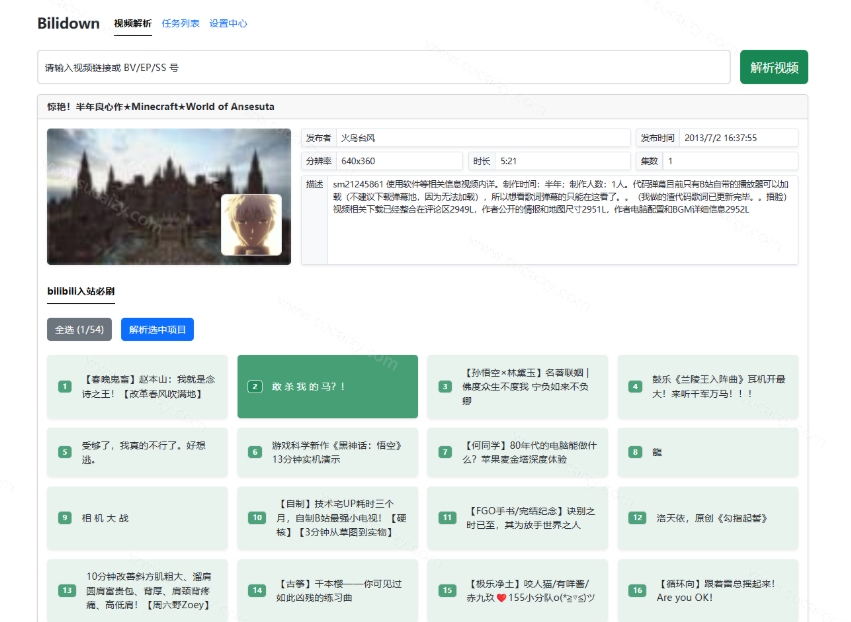This screenshot has width=851, height=622.
Task: Select card 5 受够了，我真的不行了
Action: (137, 452)
